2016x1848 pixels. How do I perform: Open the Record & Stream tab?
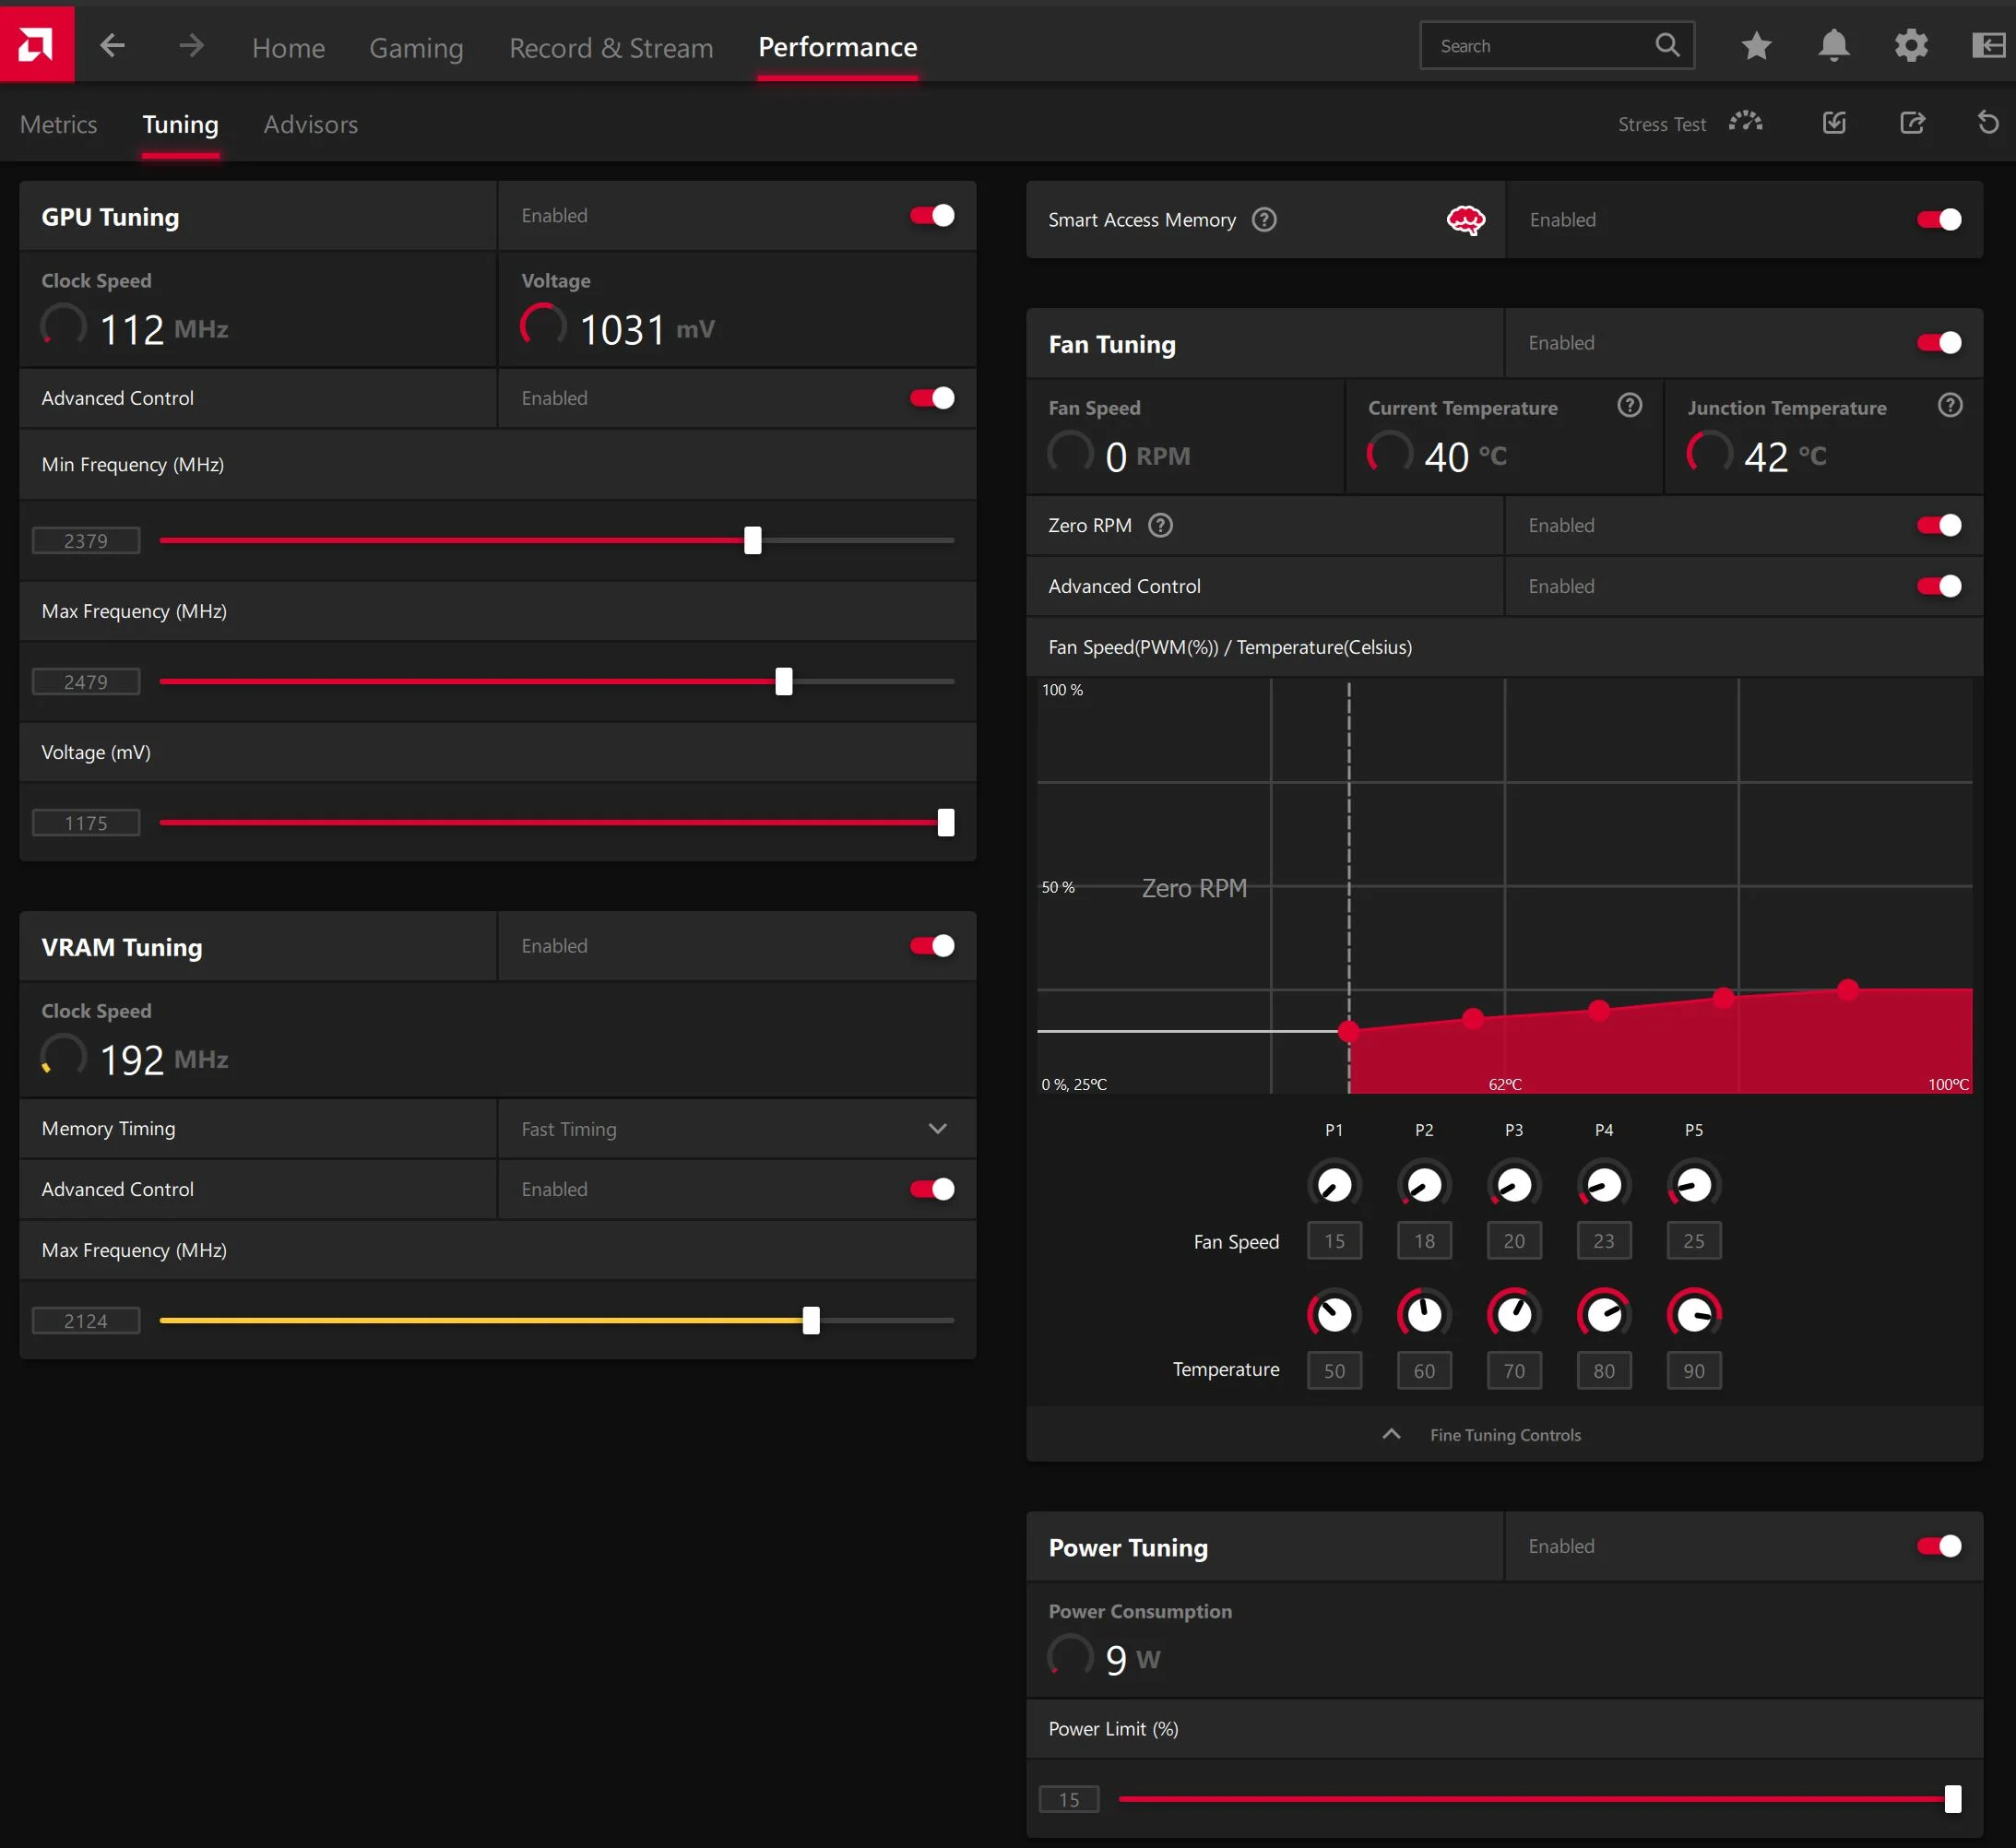(611, 47)
